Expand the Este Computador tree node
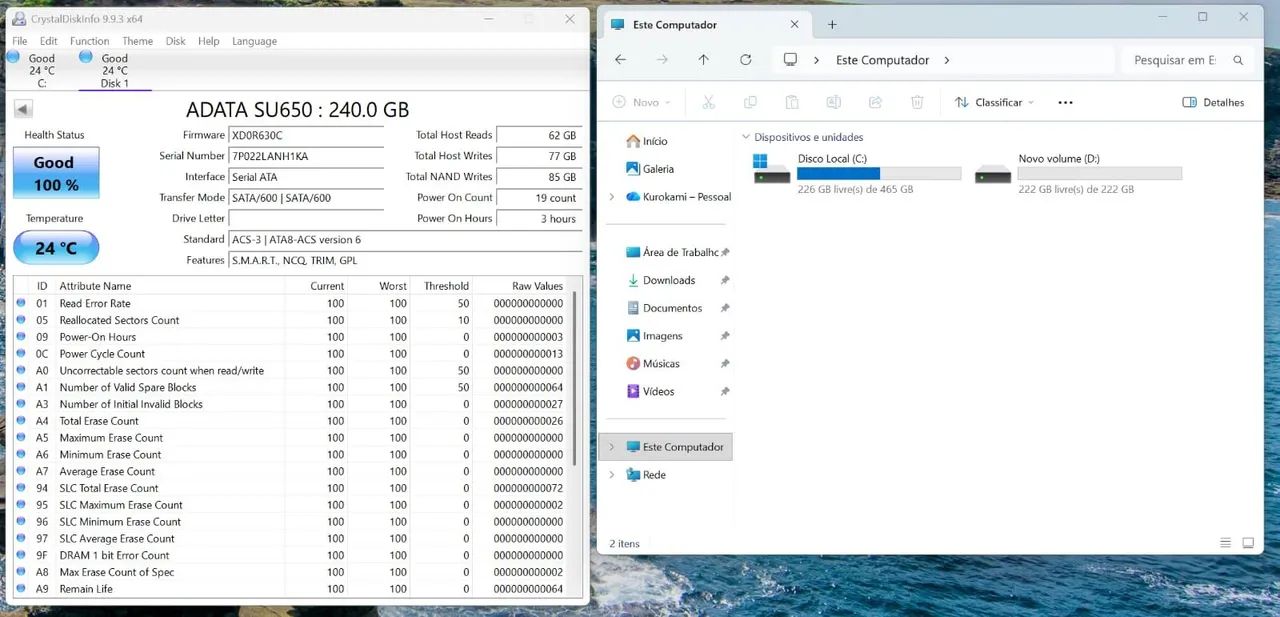The width and height of the screenshot is (1280, 617). click(612, 447)
